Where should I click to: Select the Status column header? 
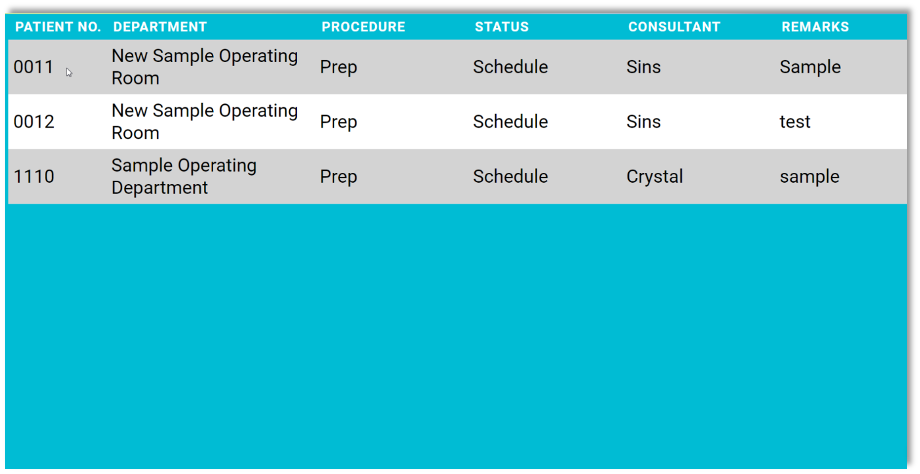click(502, 27)
